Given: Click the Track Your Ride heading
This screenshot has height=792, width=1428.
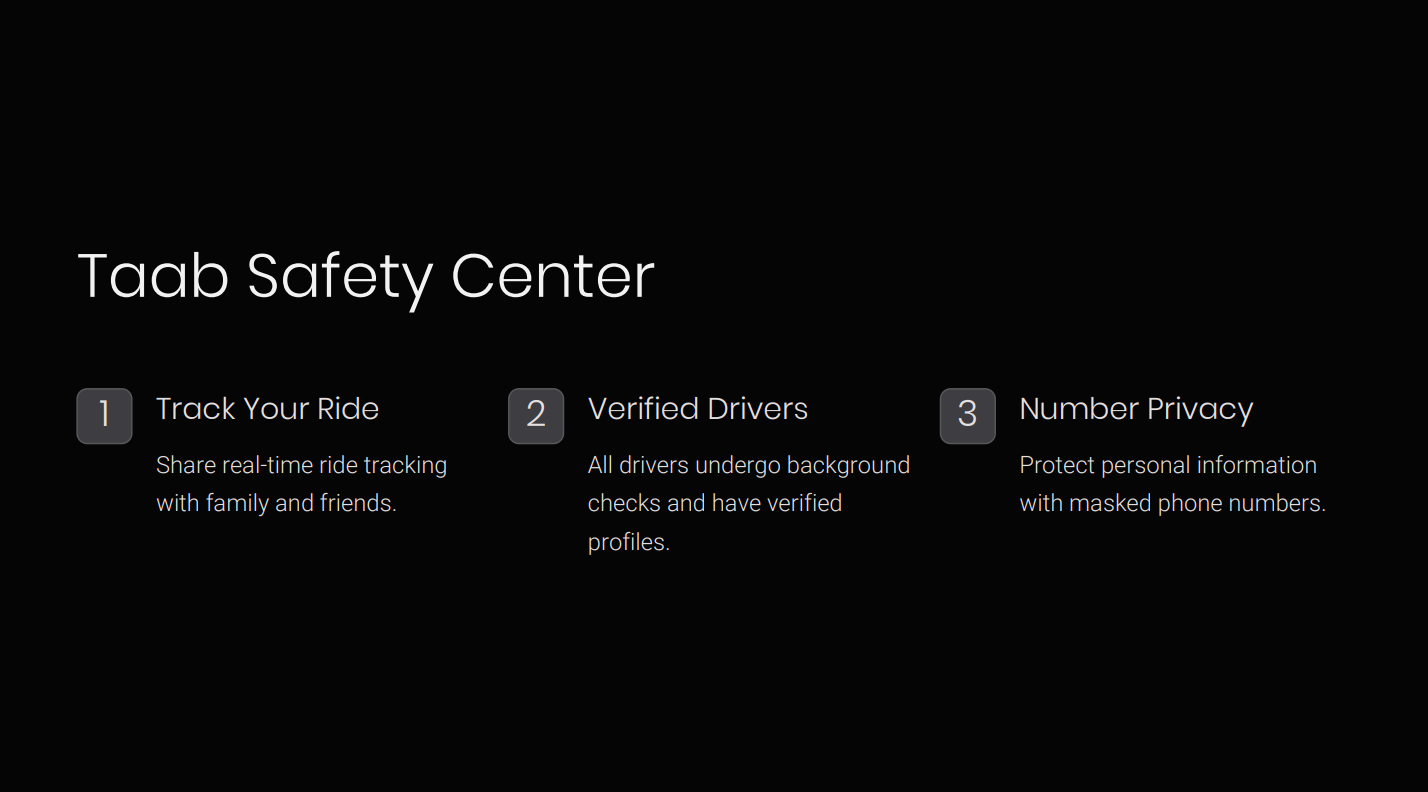Looking at the screenshot, I should 268,409.
